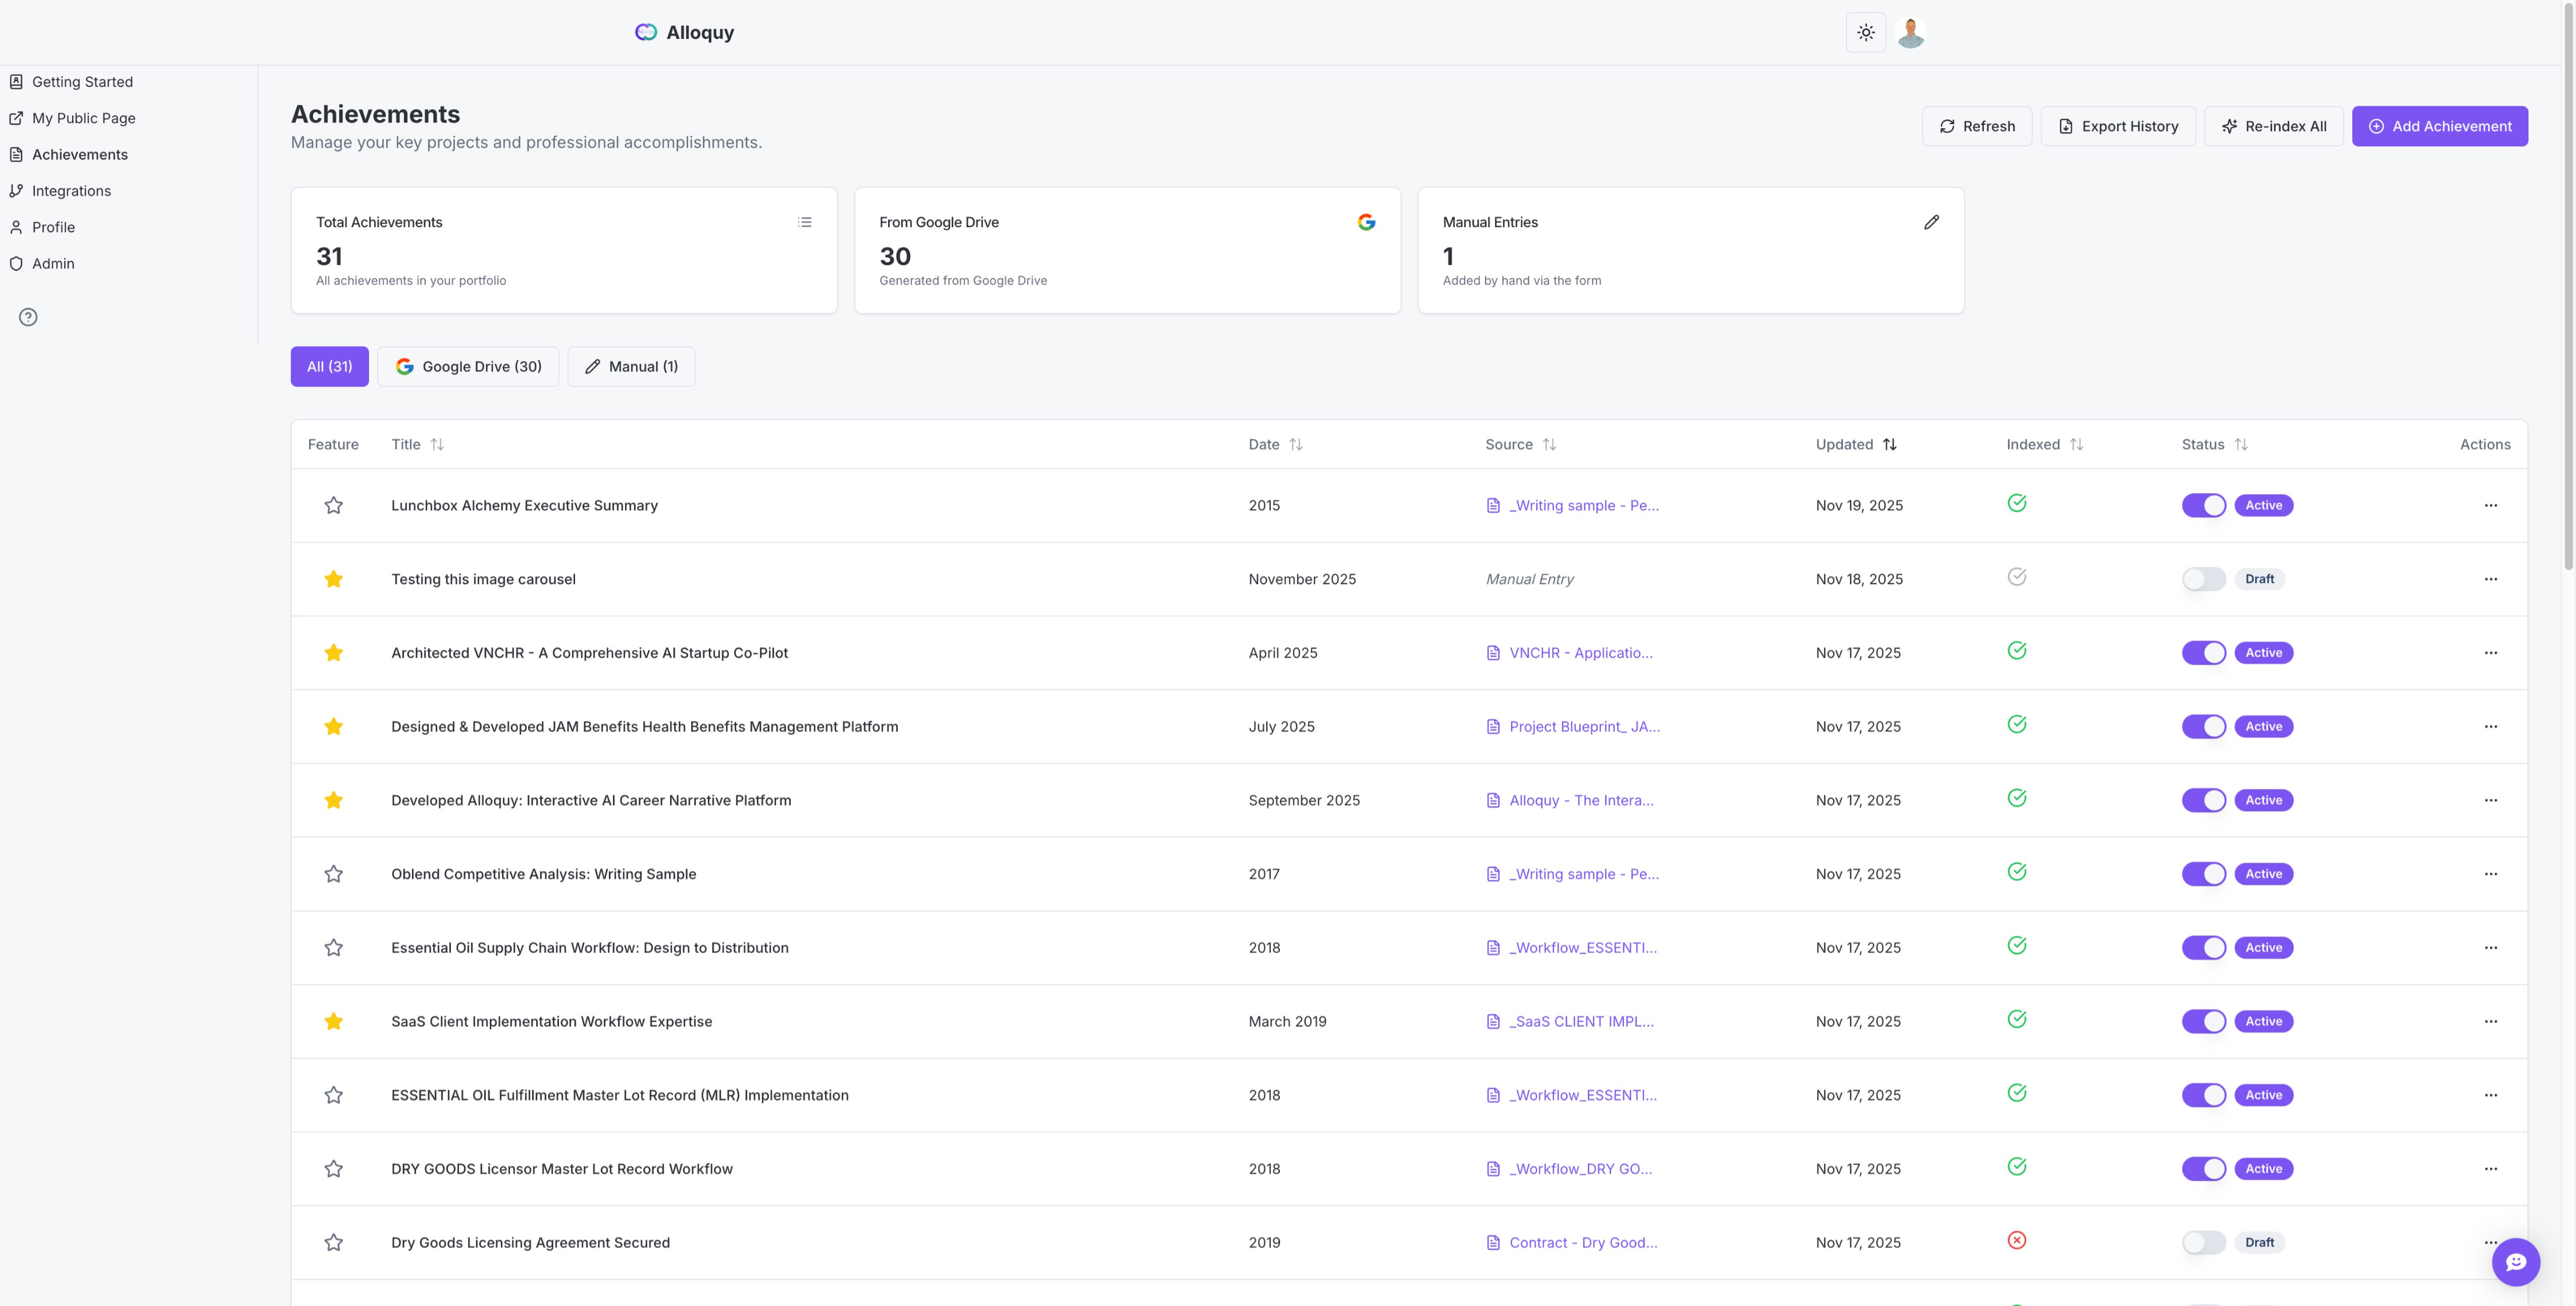Toggle status for Dry Goods Licensing Agreement Secured
Image resolution: width=2576 pixels, height=1306 pixels.
[x=2203, y=1242]
